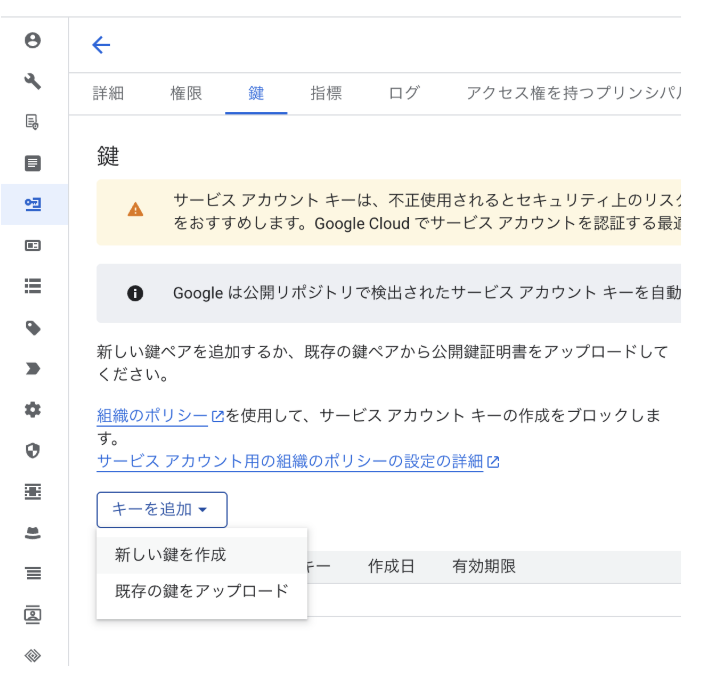Switch to the 詳細 tab
The image size is (714, 692).
point(108,93)
